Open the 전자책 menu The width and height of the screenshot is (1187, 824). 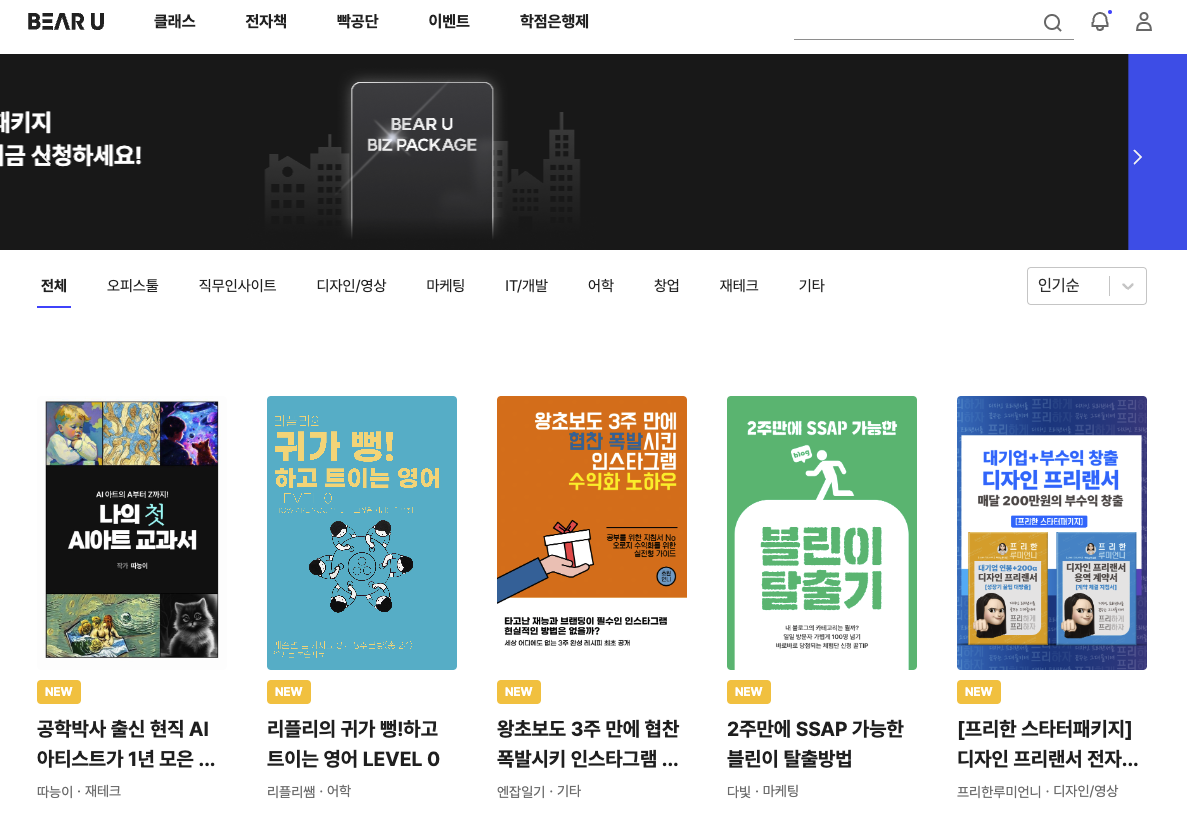pyautogui.click(x=264, y=21)
